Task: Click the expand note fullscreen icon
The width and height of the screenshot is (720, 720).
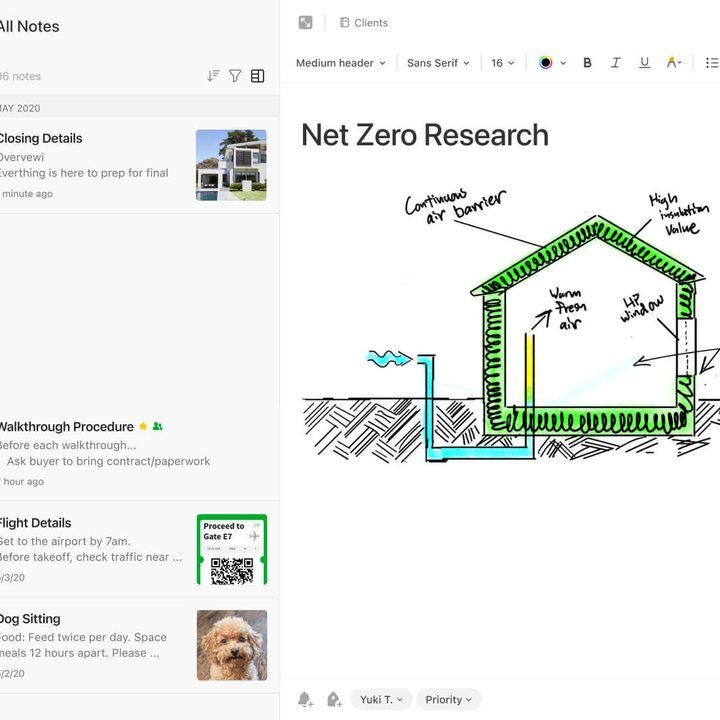Action: point(305,22)
